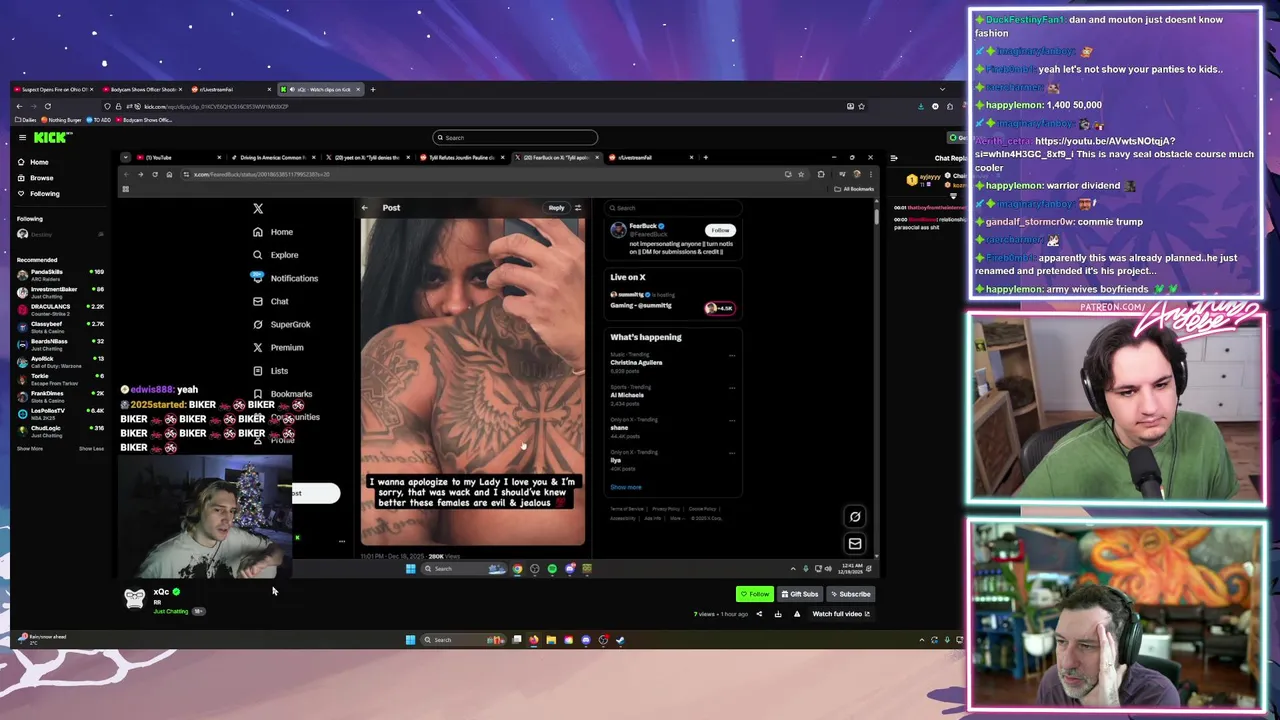Open the TO ADD bookmark folder
The width and height of the screenshot is (1280, 720).
[100, 120]
